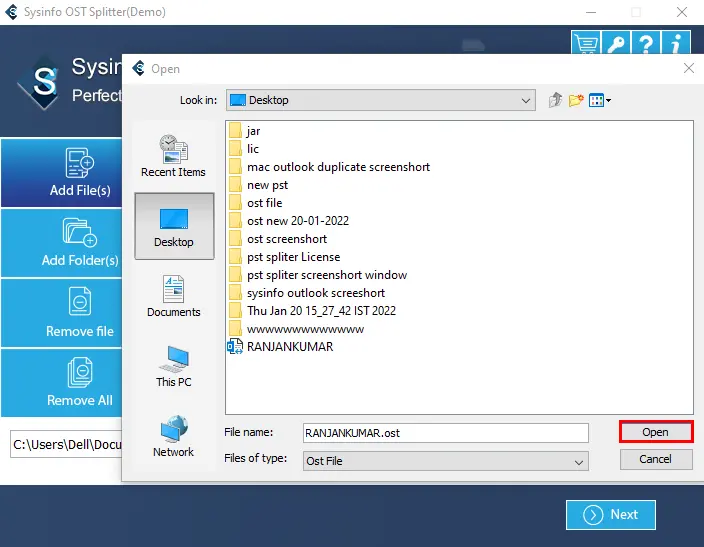
Task: Open the help question mark icon
Action: 646,43
